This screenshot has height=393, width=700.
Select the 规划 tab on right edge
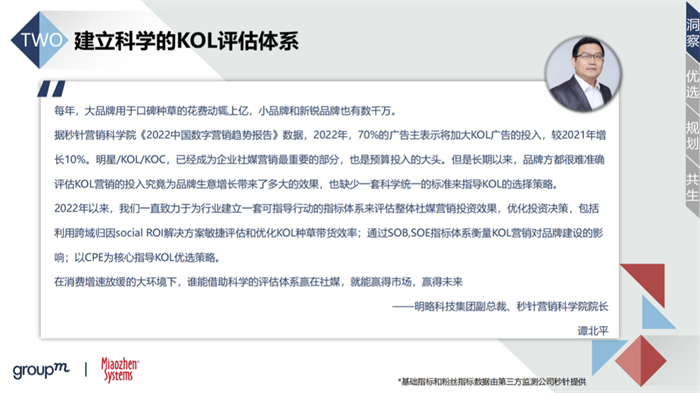(692, 135)
